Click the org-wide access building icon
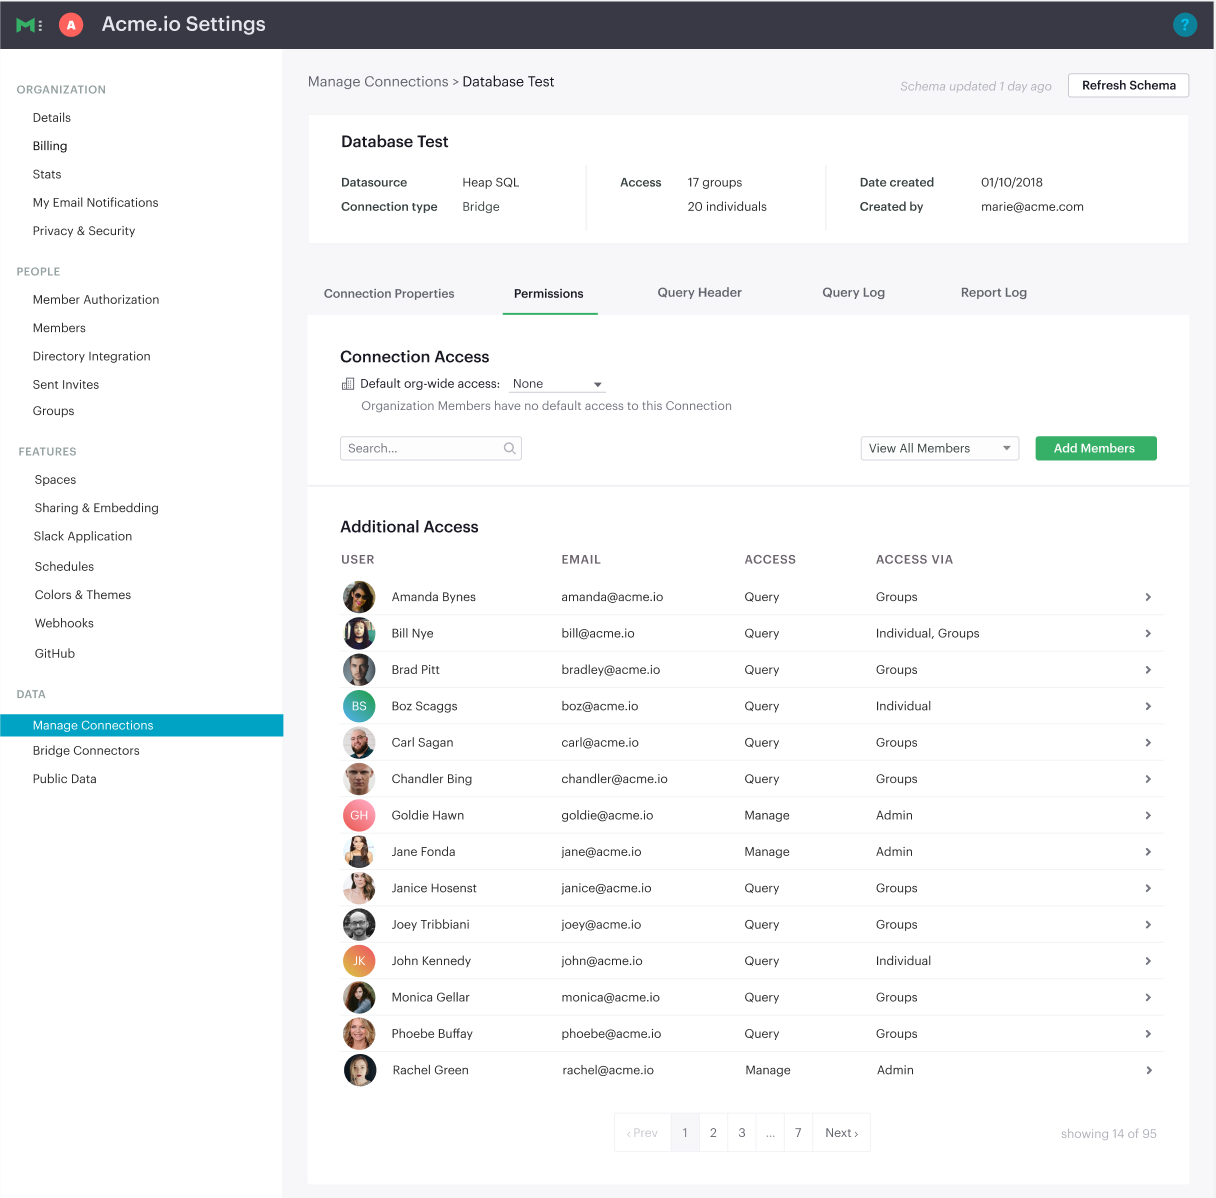This screenshot has width=1216, height=1198. [348, 384]
